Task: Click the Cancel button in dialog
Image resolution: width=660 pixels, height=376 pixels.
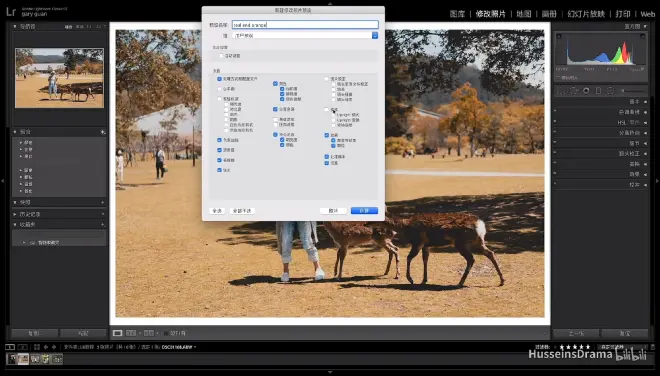Action: [x=333, y=211]
